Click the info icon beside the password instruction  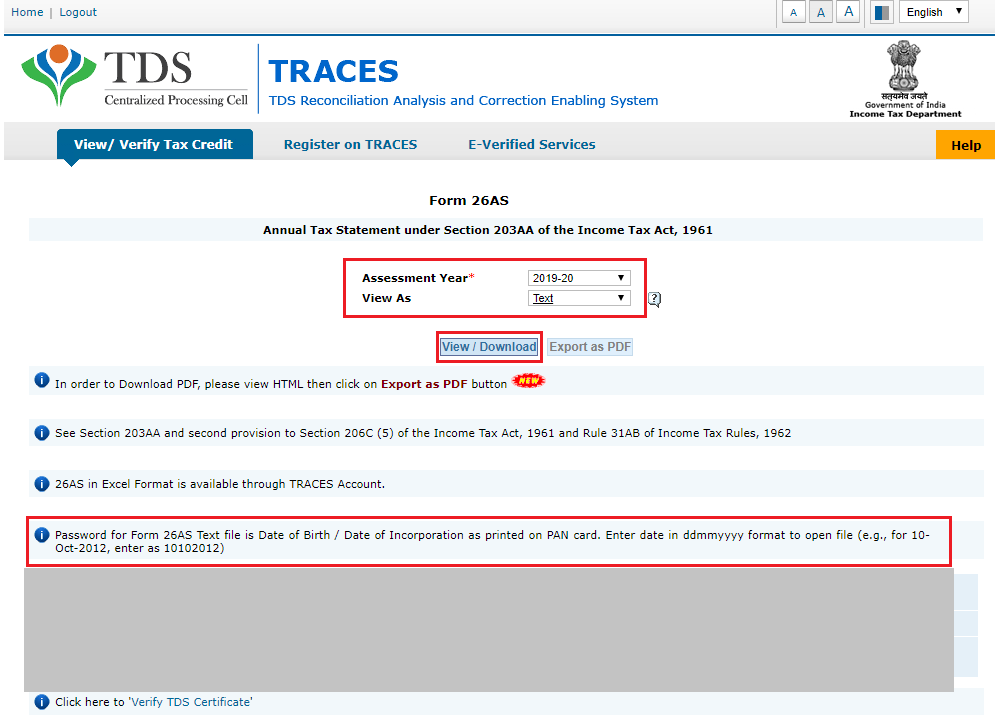pos(41,534)
